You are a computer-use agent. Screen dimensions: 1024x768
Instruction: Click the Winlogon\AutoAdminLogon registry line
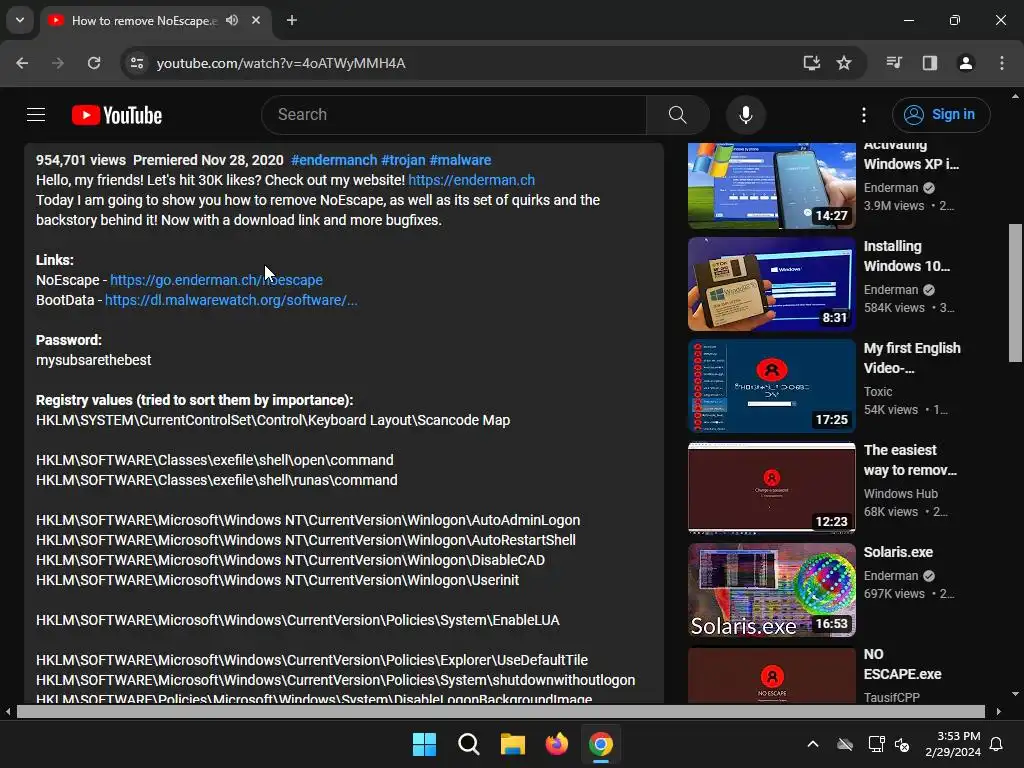[x=308, y=520]
